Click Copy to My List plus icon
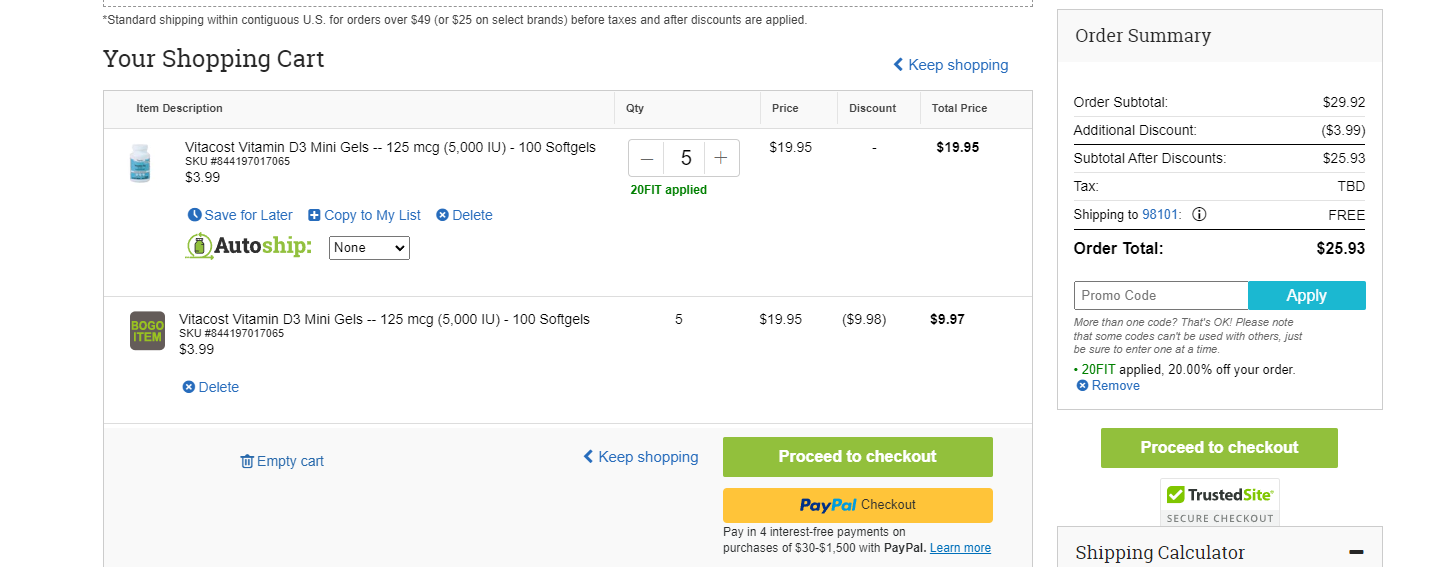 point(314,215)
